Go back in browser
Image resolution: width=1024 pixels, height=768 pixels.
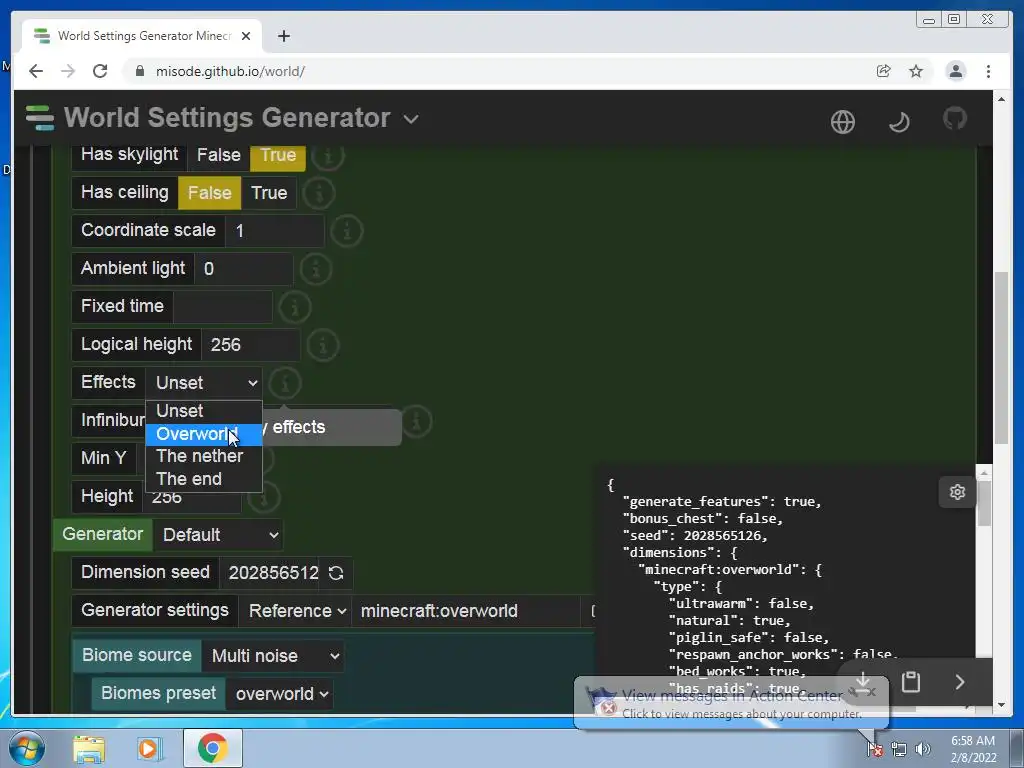click(x=36, y=71)
